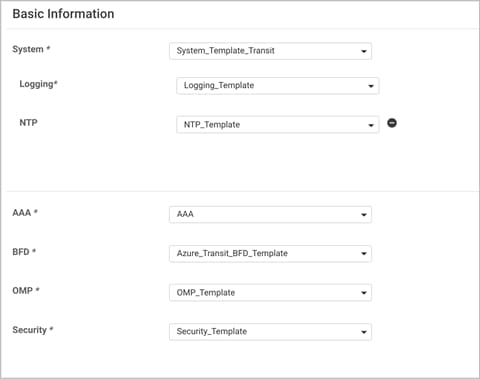The width and height of the screenshot is (480, 379).
Task: Click the AAA field label
Action: [x=25, y=212]
